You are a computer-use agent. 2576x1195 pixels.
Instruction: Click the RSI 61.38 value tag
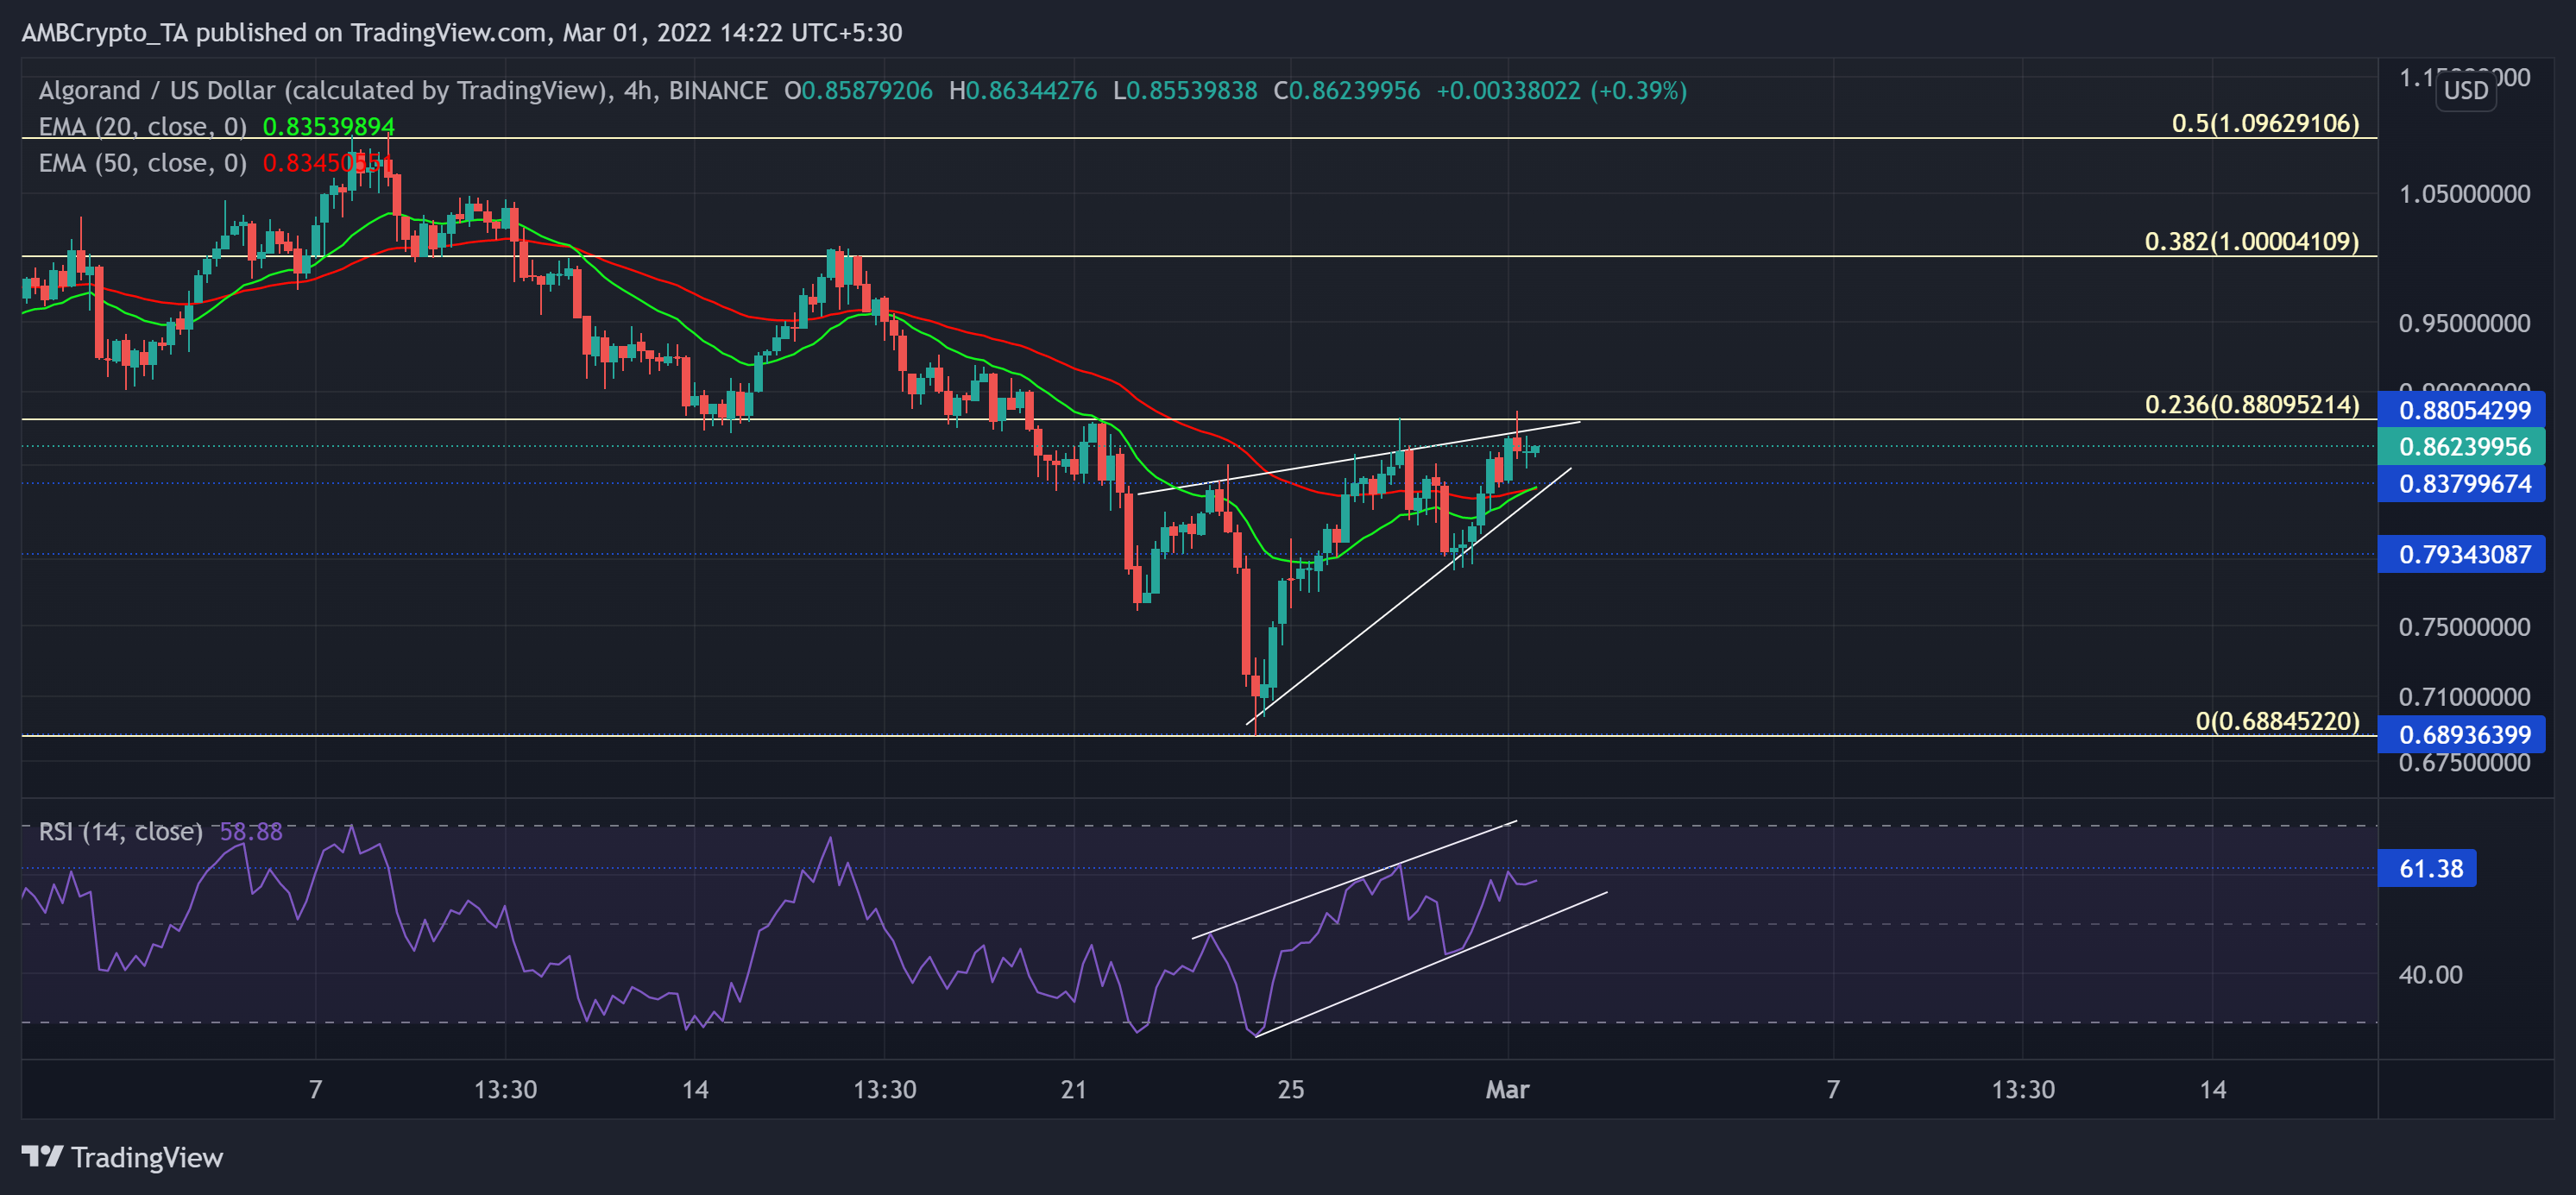pos(2427,868)
